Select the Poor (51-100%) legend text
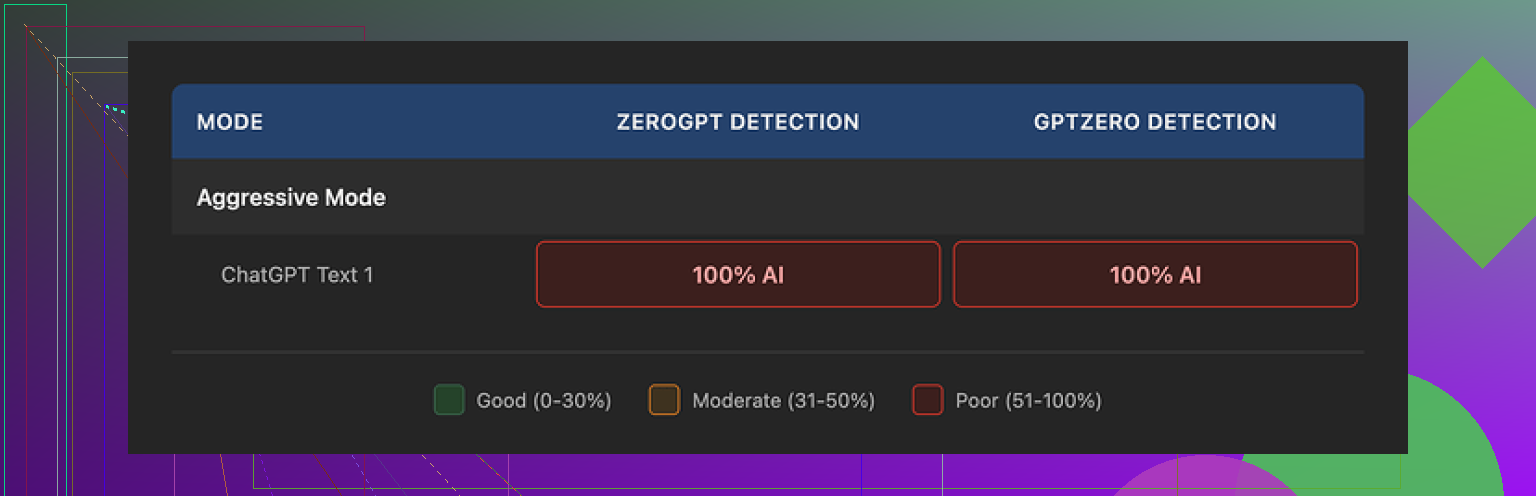Screen dimensions: 1536x496 pyautogui.click(x=1029, y=401)
